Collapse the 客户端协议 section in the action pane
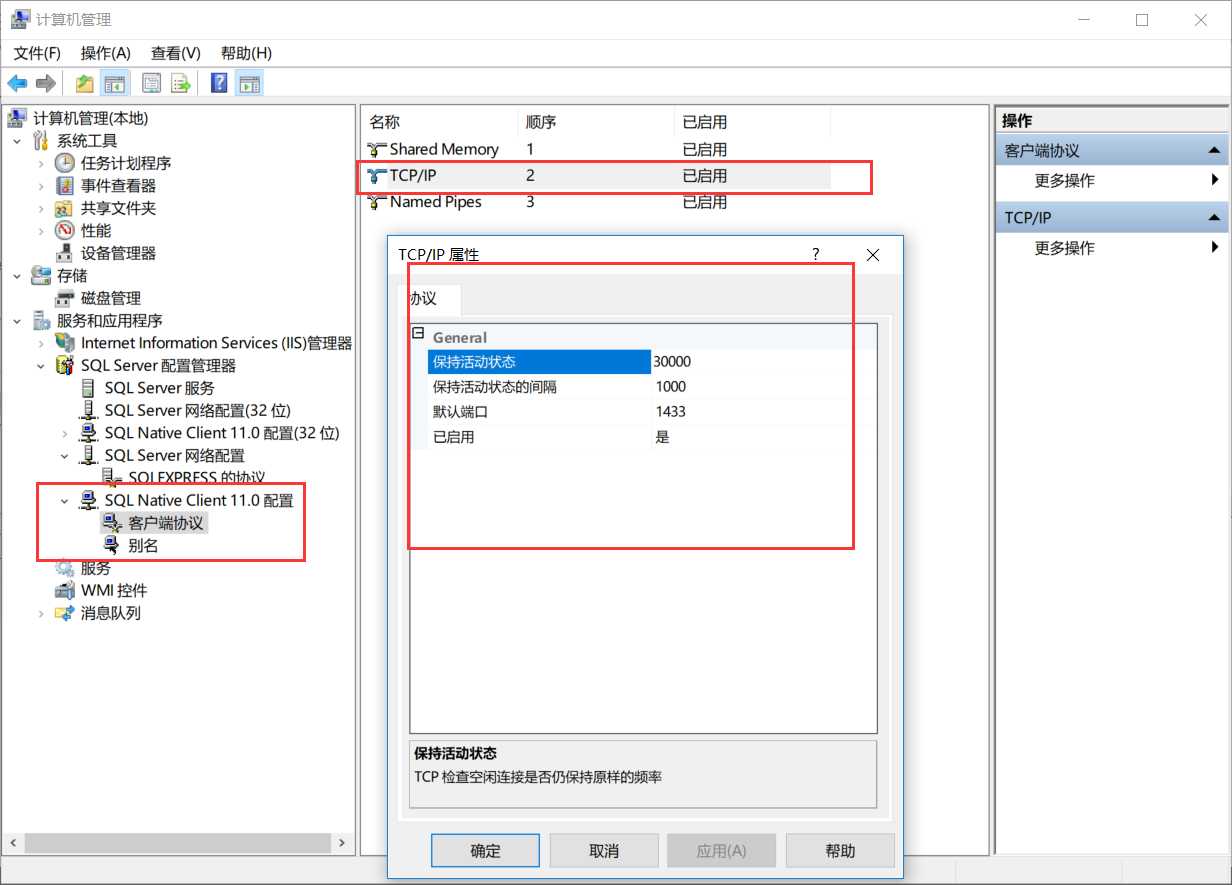Image resolution: width=1232 pixels, height=885 pixels. pyautogui.click(x=1214, y=151)
